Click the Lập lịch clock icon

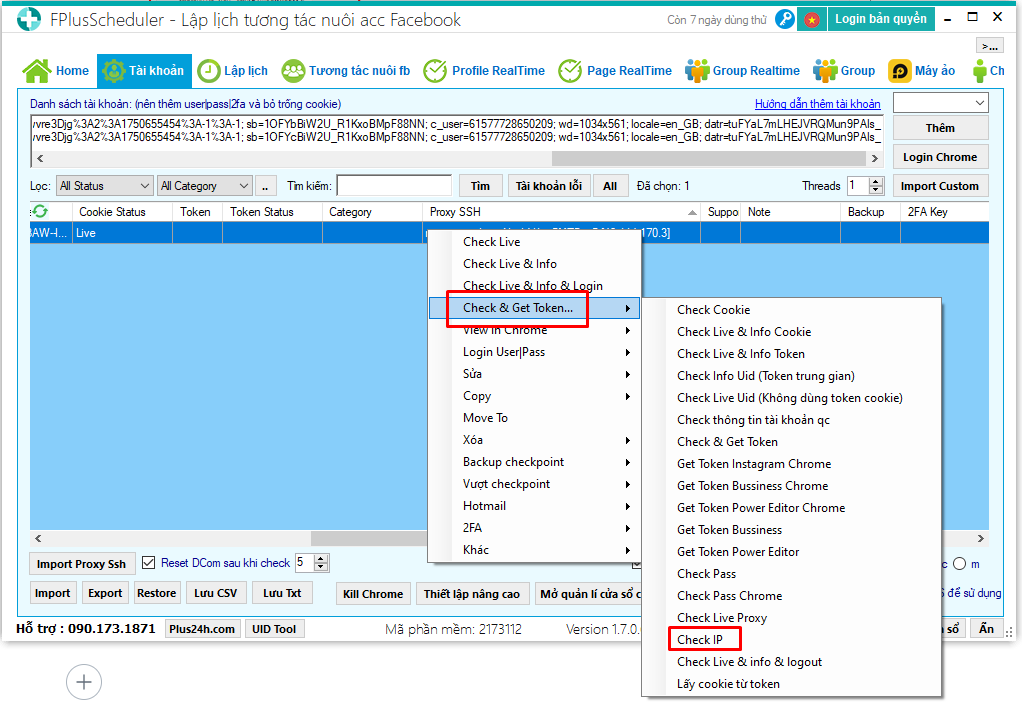[x=209, y=71]
